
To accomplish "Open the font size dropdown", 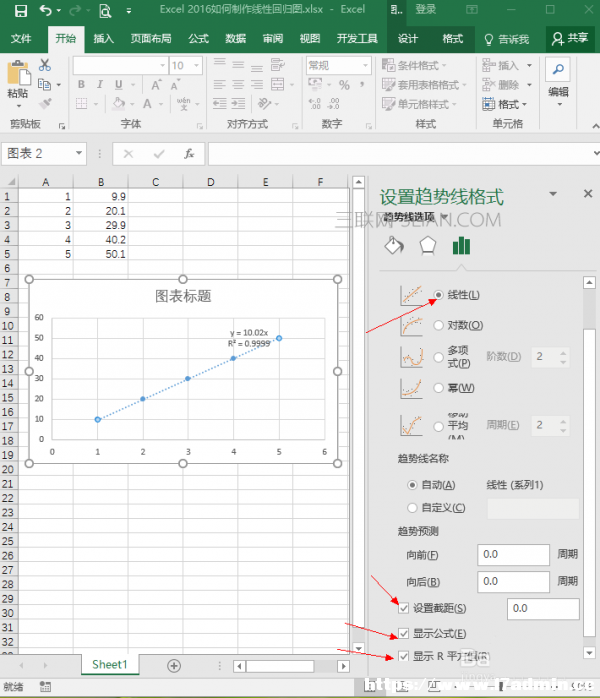I will tap(196, 65).
